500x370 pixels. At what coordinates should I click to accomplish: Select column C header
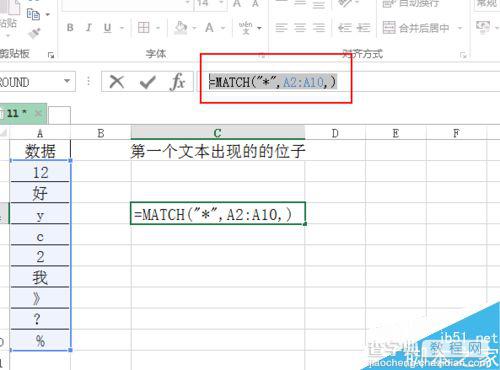[x=218, y=133]
